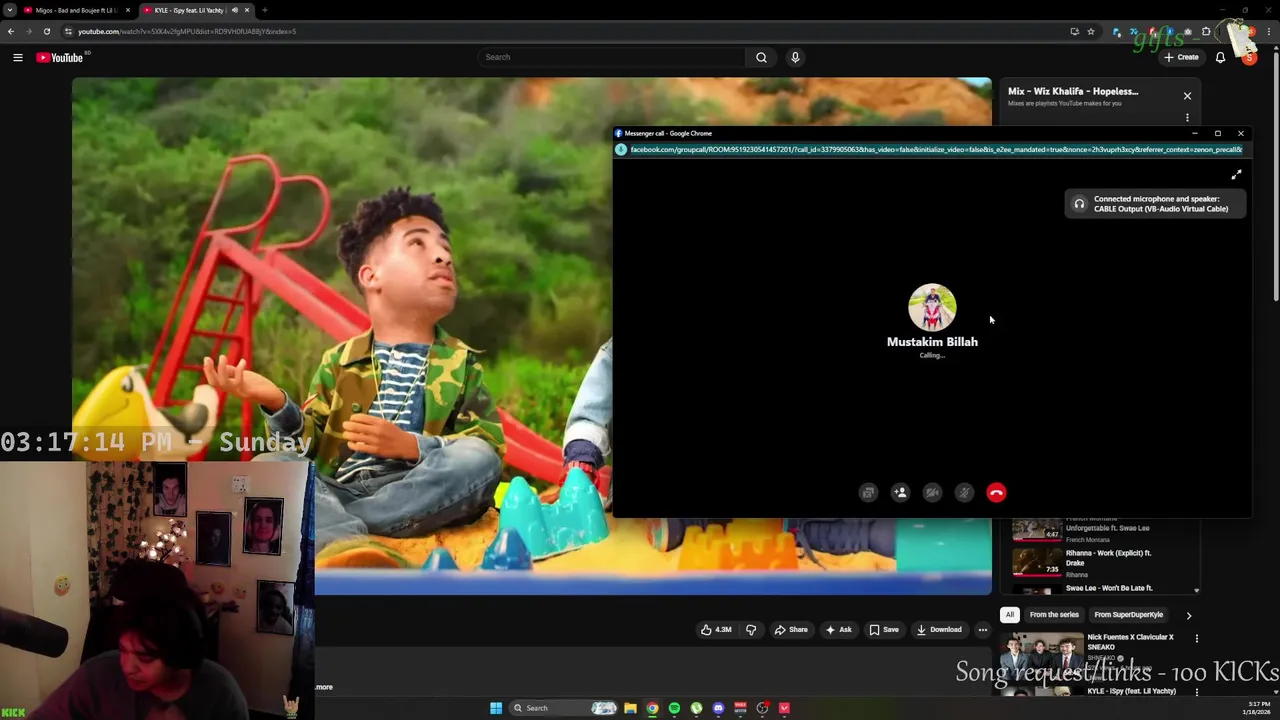
Task: Click the Chrome icon in the taskbar
Action: pos(652,708)
